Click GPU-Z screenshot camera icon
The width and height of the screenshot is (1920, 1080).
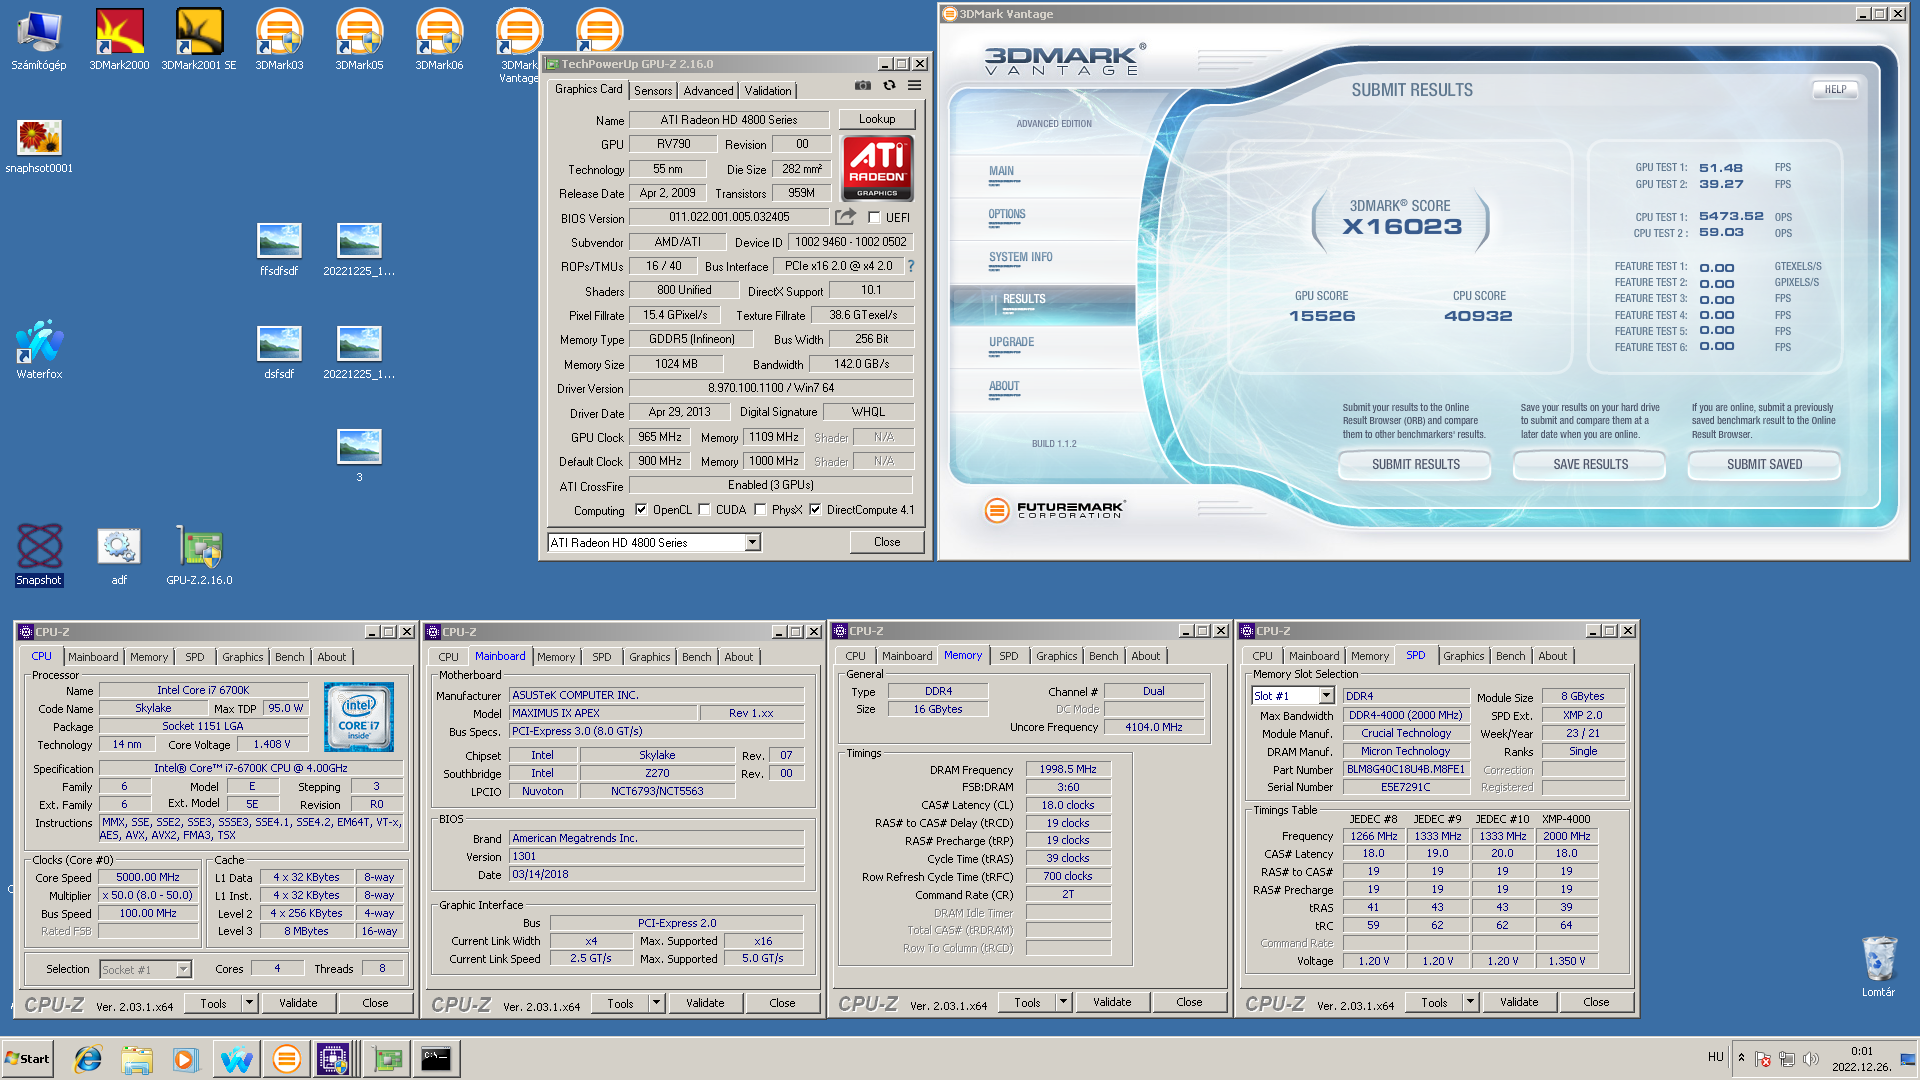[x=862, y=86]
